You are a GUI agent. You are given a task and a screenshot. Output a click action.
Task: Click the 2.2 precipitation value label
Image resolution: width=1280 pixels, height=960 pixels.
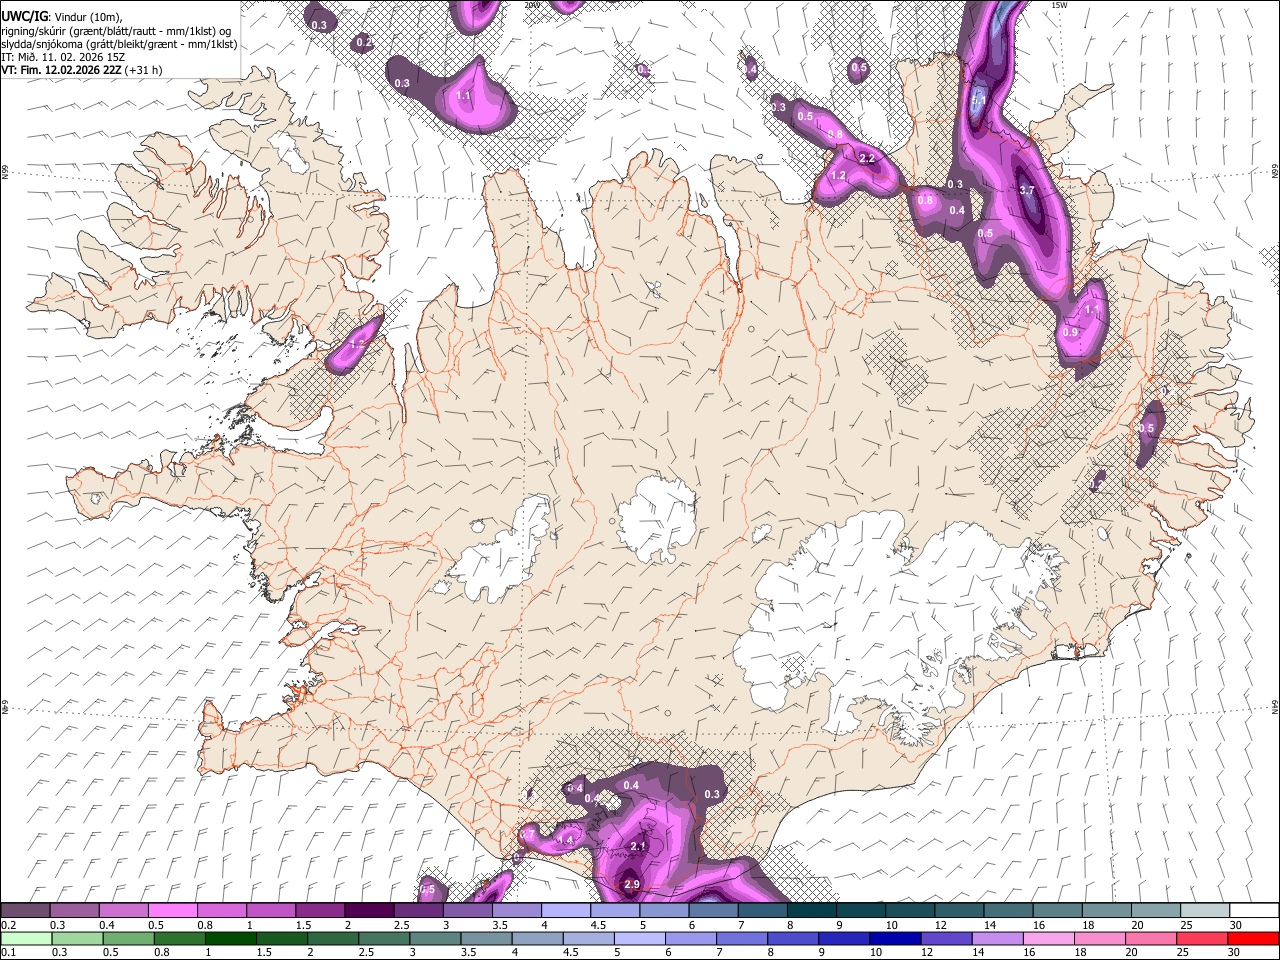(x=867, y=158)
